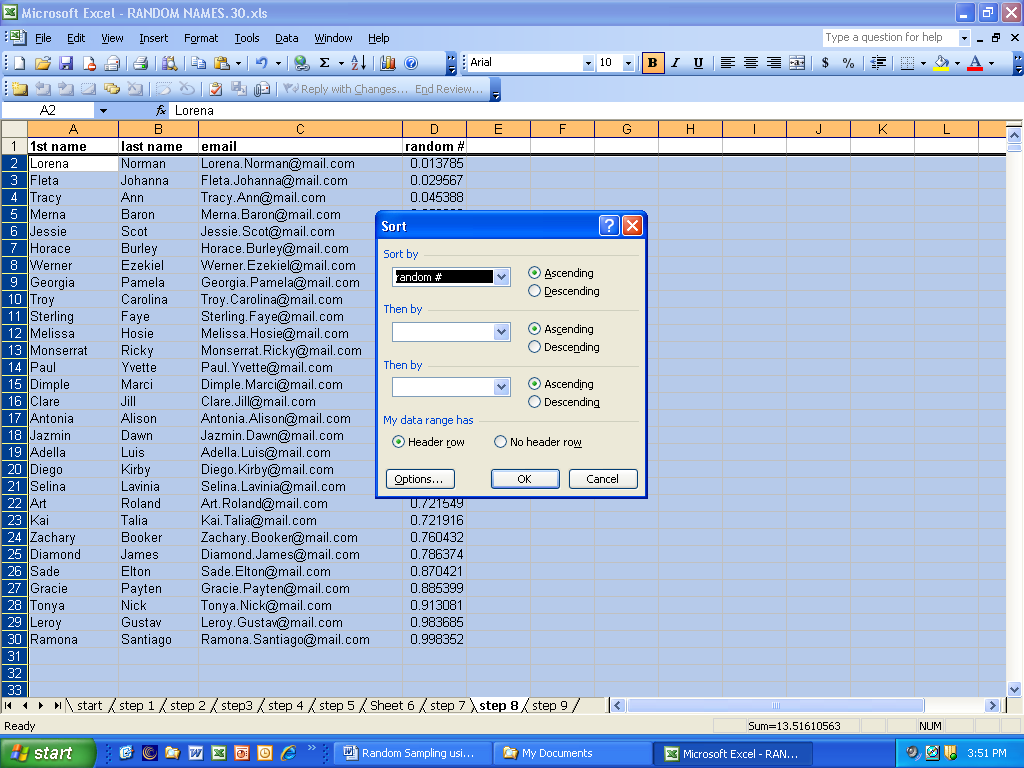
Task: Toggle Bold formatting button
Action: pyautogui.click(x=653, y=63)
